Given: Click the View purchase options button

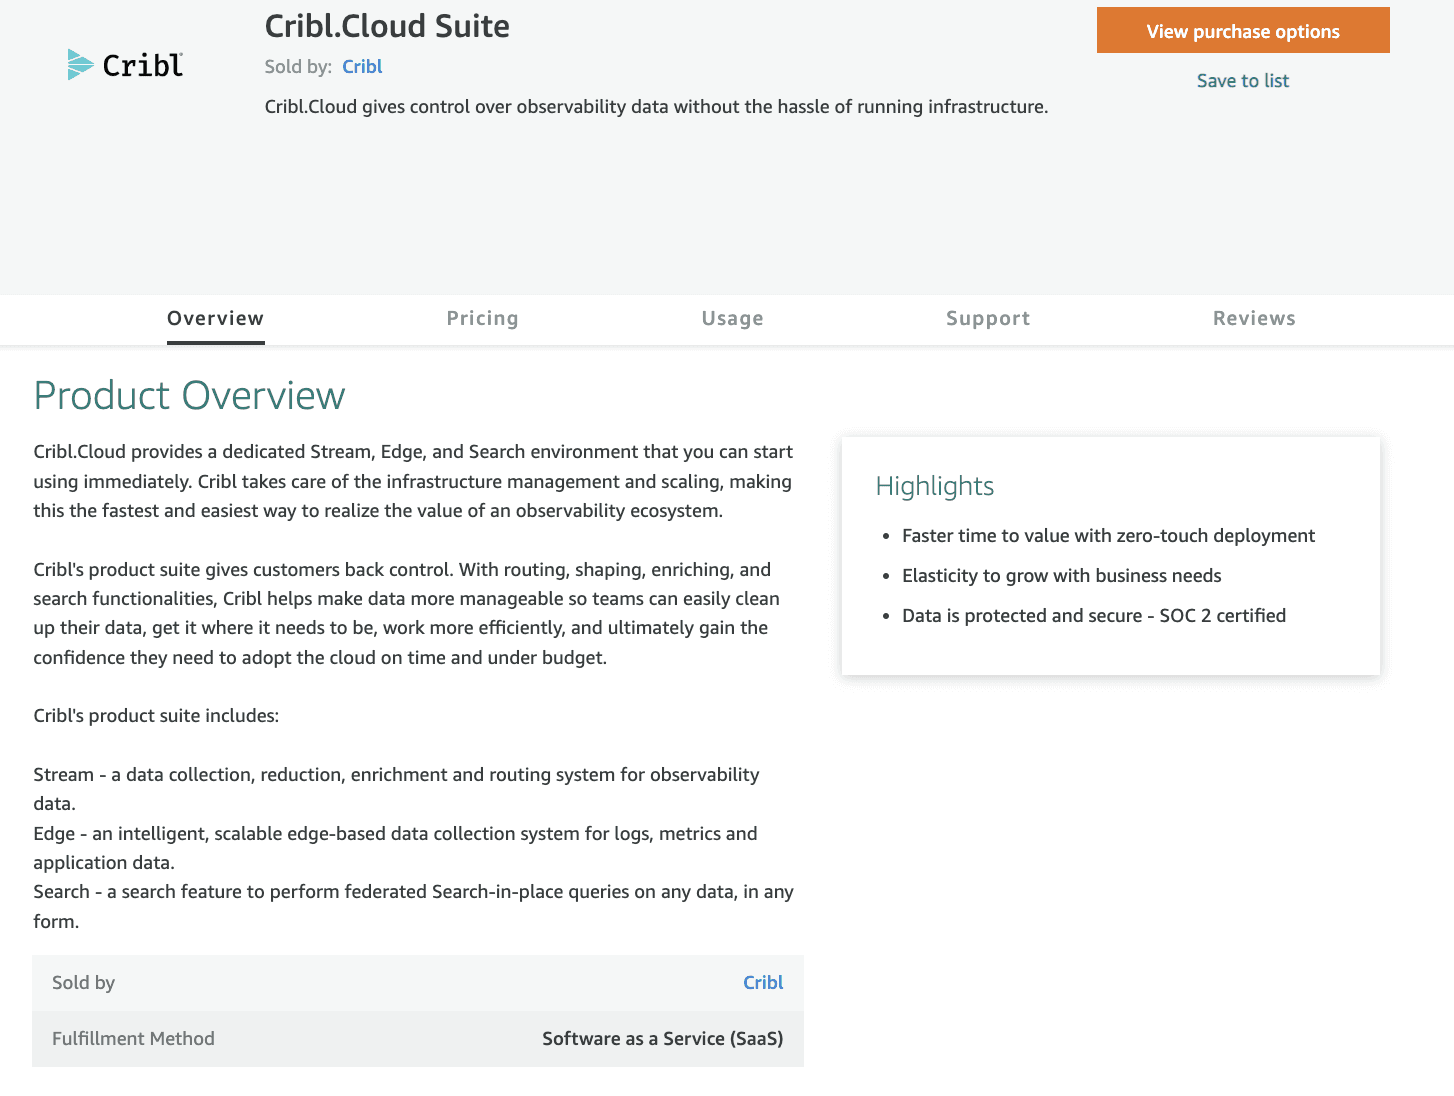Looking at the screenshot, I should (x=1242, y=31).
